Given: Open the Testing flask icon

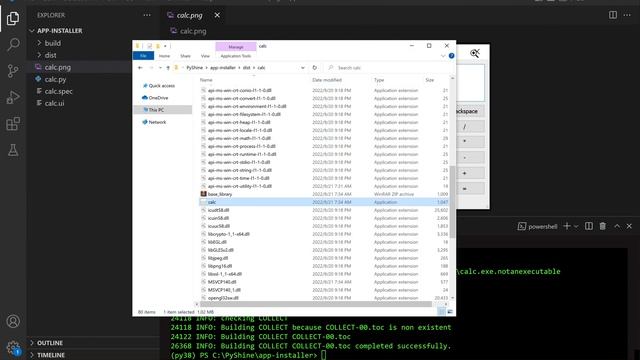Looking at the screenshot, I should click(13, 150).
